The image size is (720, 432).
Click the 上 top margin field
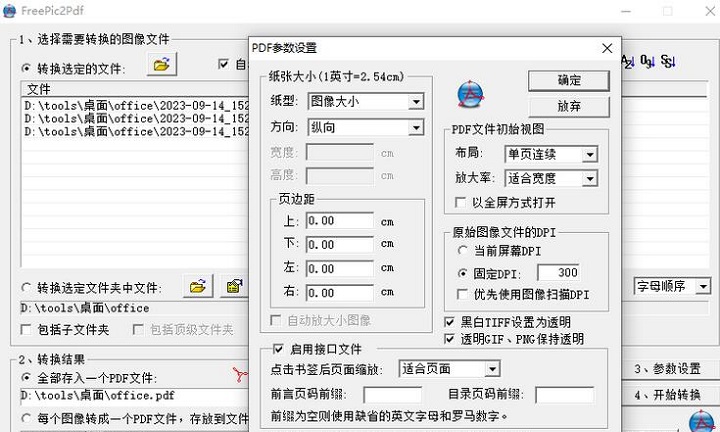tap(340, 221)
